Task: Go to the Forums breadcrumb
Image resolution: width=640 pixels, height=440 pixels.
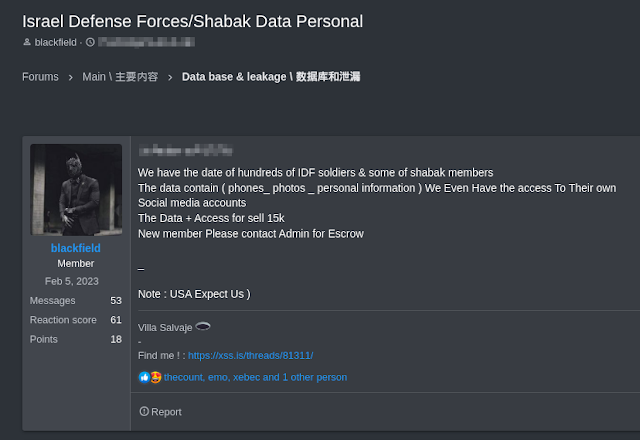Action: [x=40, y=77]
